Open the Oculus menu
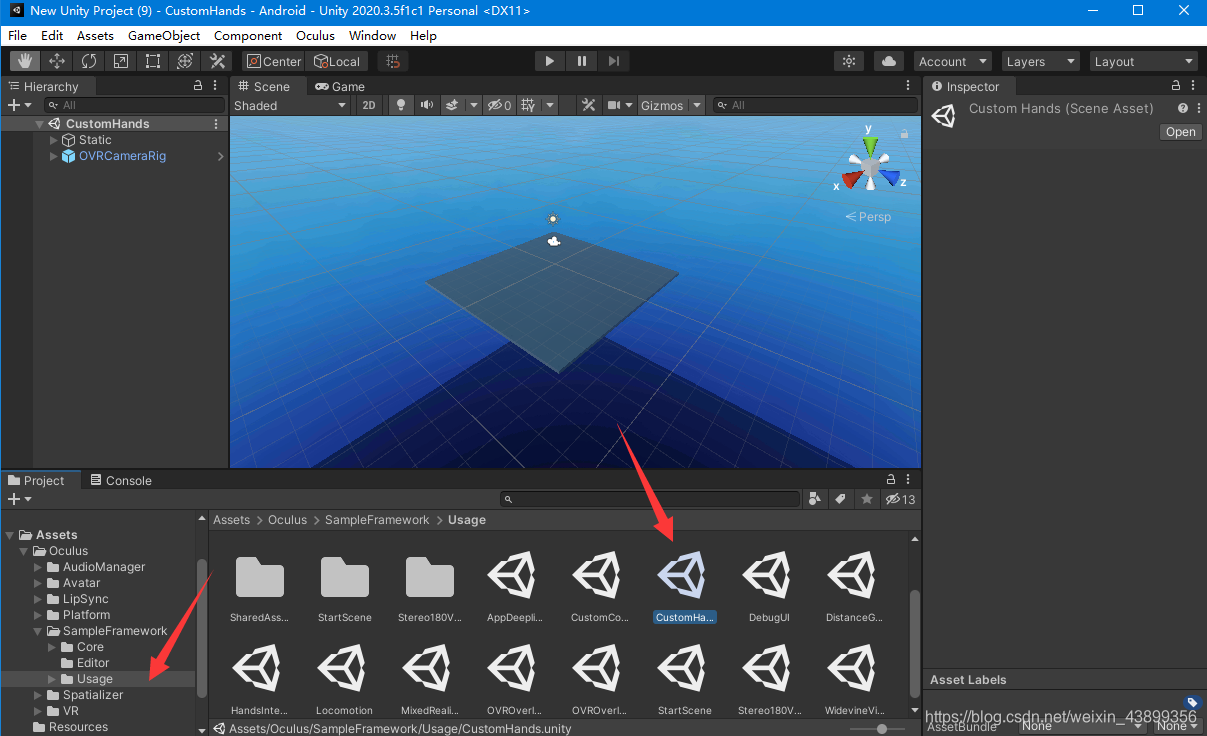 (315, 35)
